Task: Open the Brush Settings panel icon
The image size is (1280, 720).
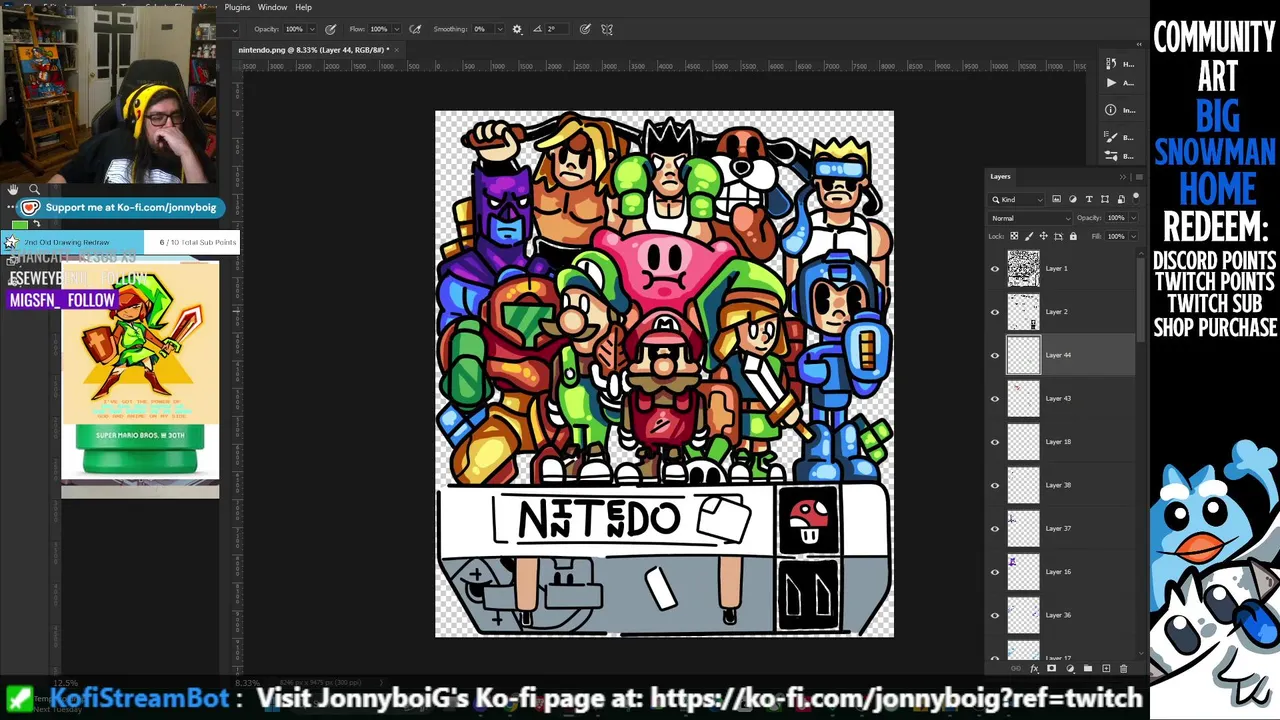Action: 1111,138
